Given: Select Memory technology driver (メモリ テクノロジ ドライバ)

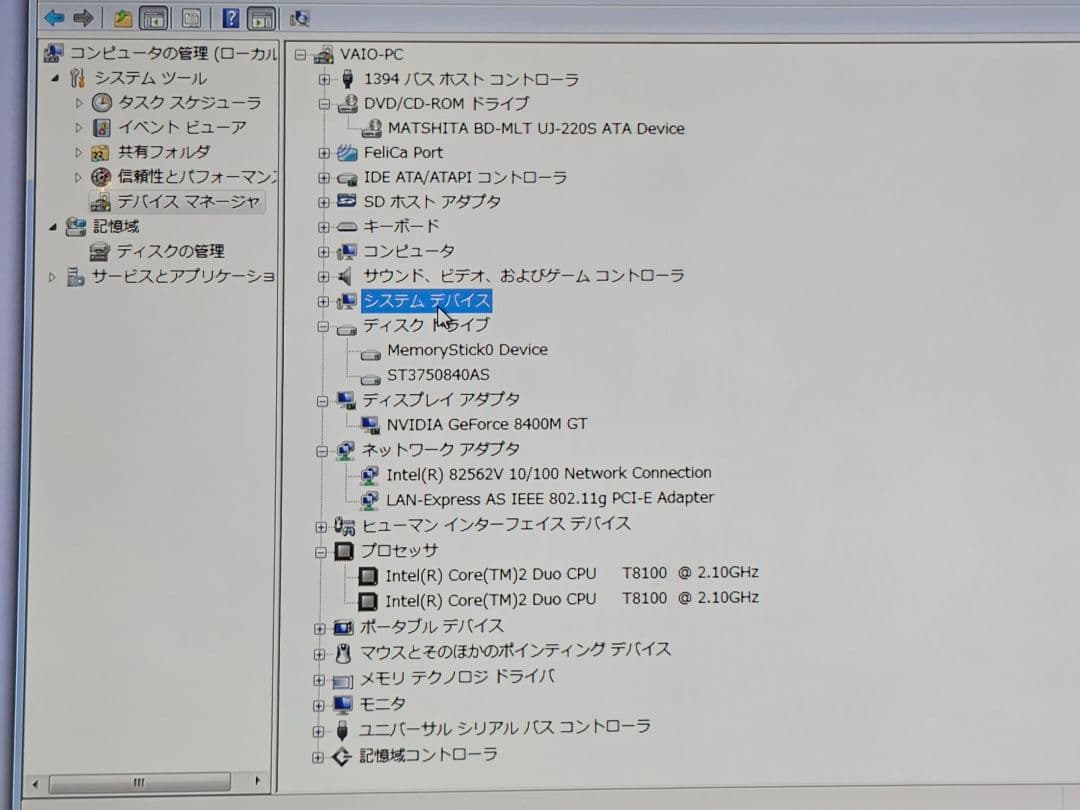Looking at the screenshot, I should click(457, 678).
